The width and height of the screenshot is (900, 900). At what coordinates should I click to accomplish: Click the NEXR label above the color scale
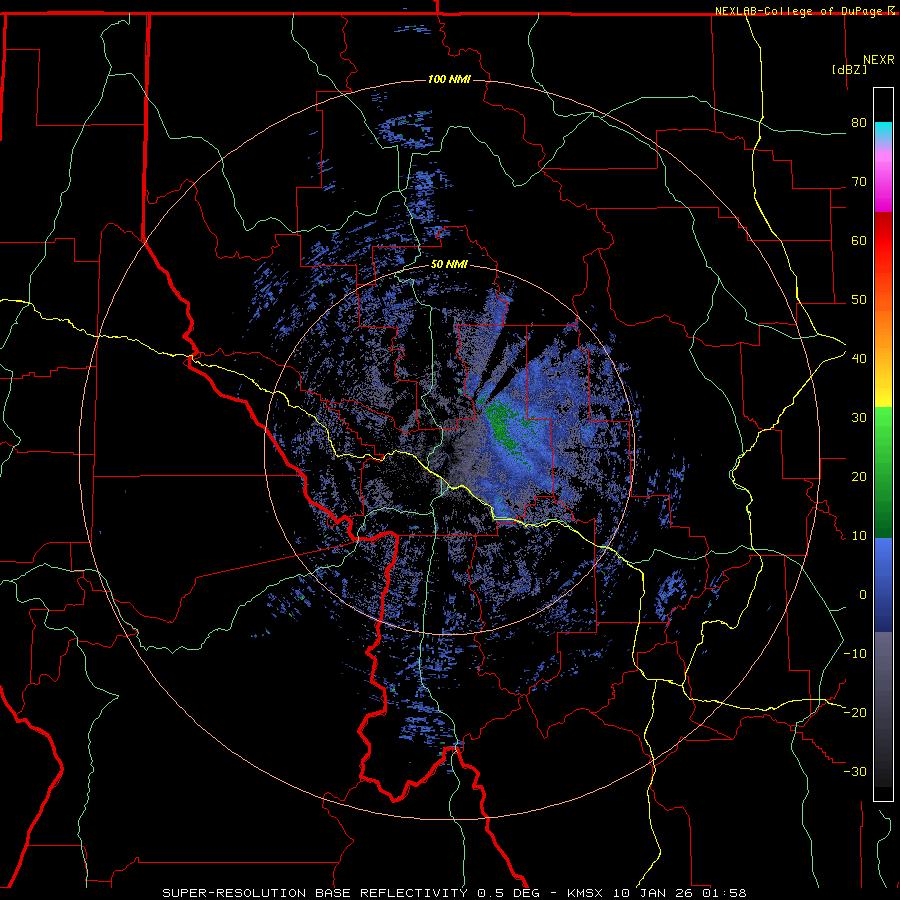coord(879,60)
